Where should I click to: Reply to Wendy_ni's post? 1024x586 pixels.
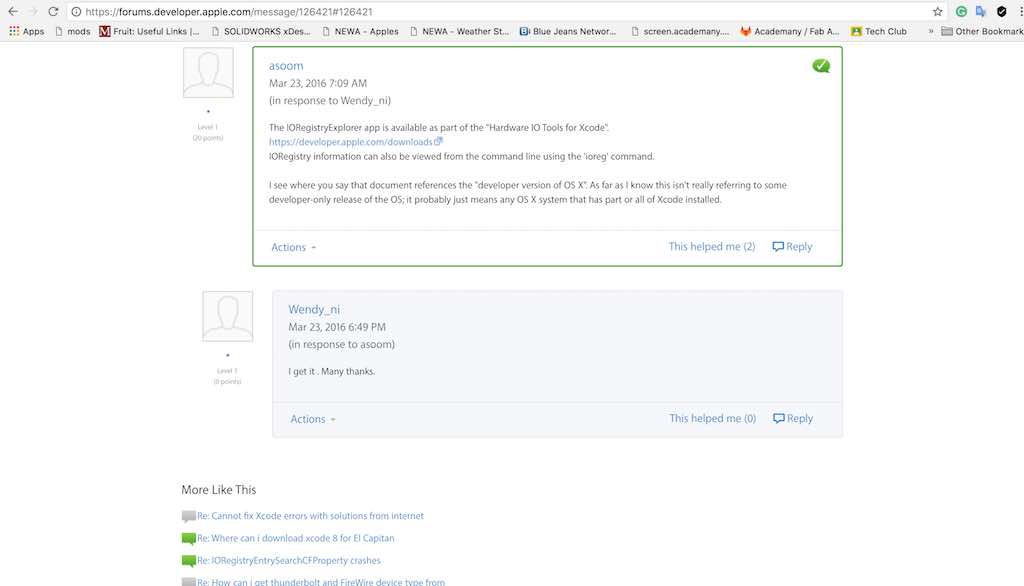point(793,418)
